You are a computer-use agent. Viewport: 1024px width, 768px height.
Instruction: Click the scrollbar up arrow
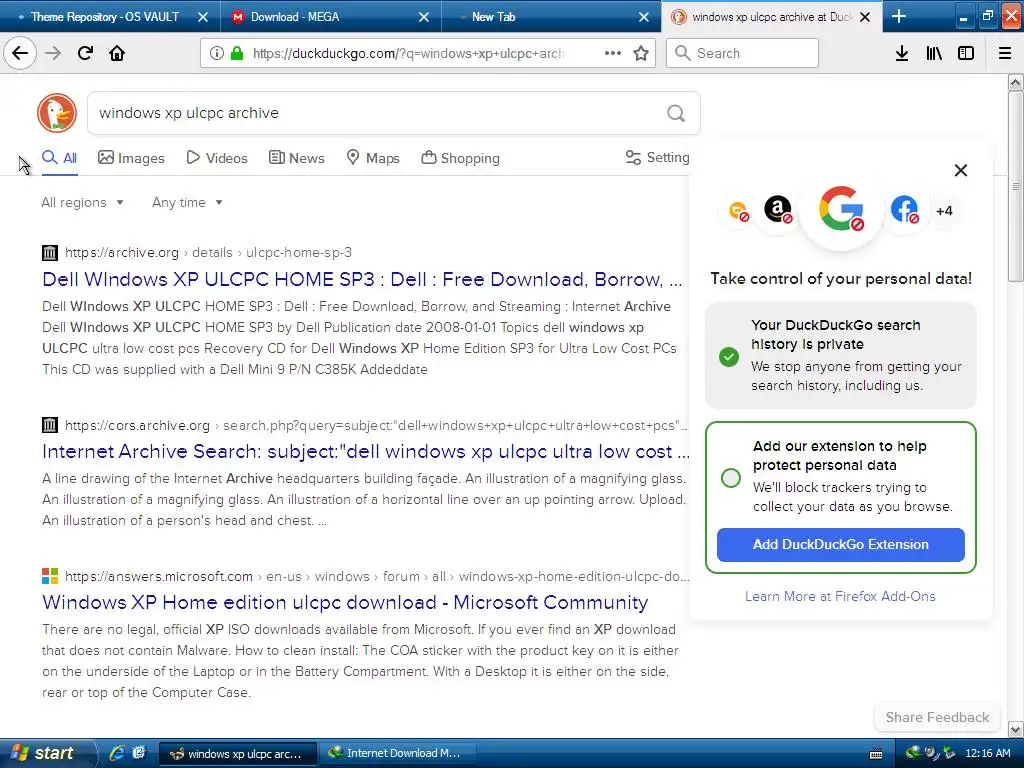point(1016,82)
